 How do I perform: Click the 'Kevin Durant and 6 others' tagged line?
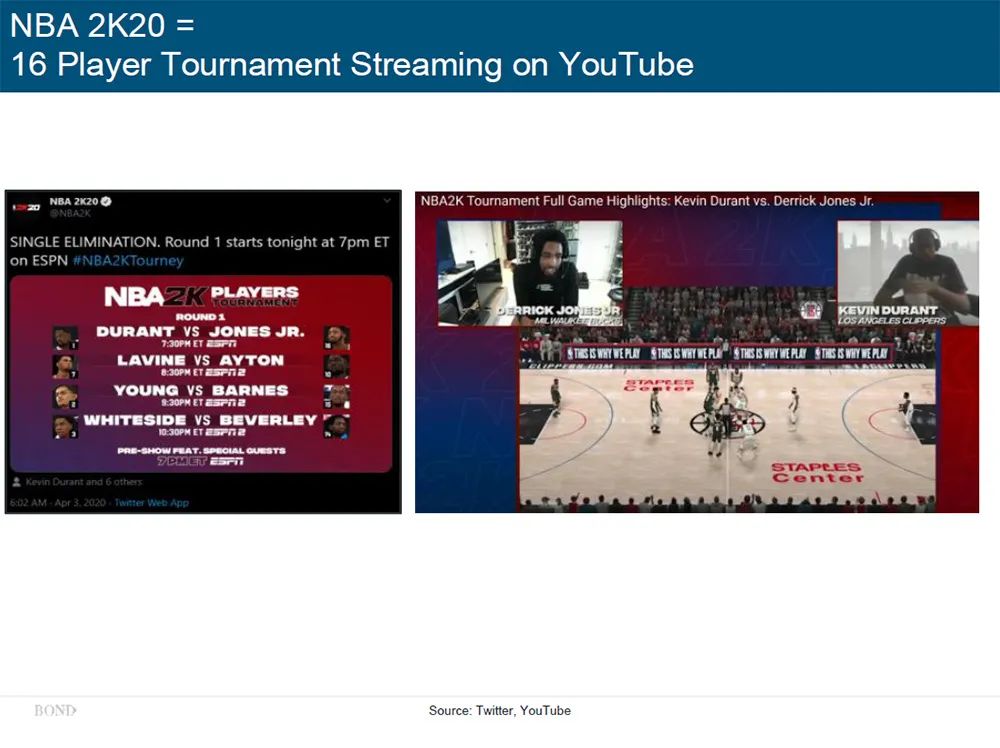coord(84,482)
